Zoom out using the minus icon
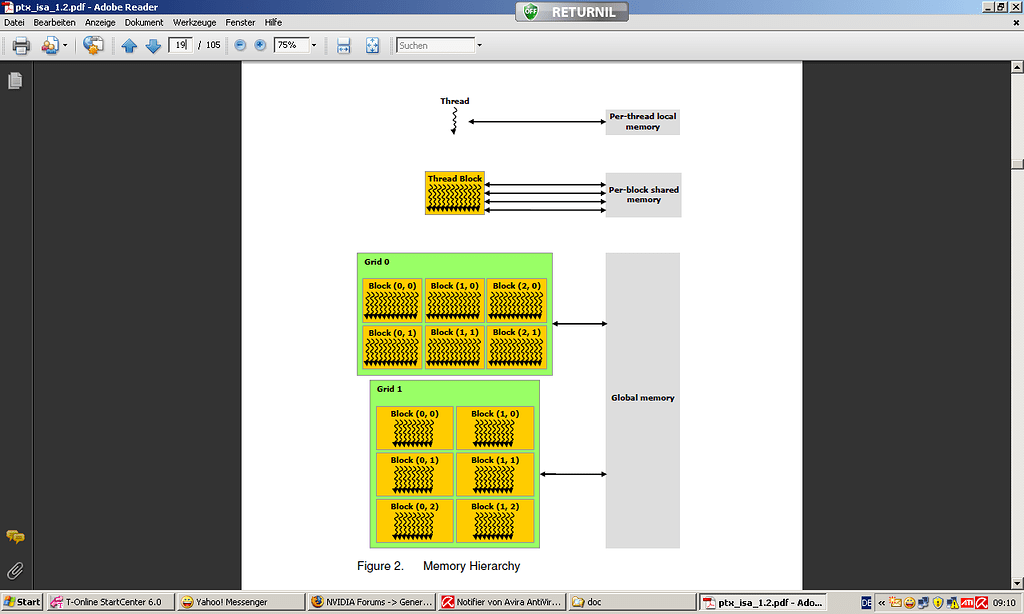 [238, 45]
